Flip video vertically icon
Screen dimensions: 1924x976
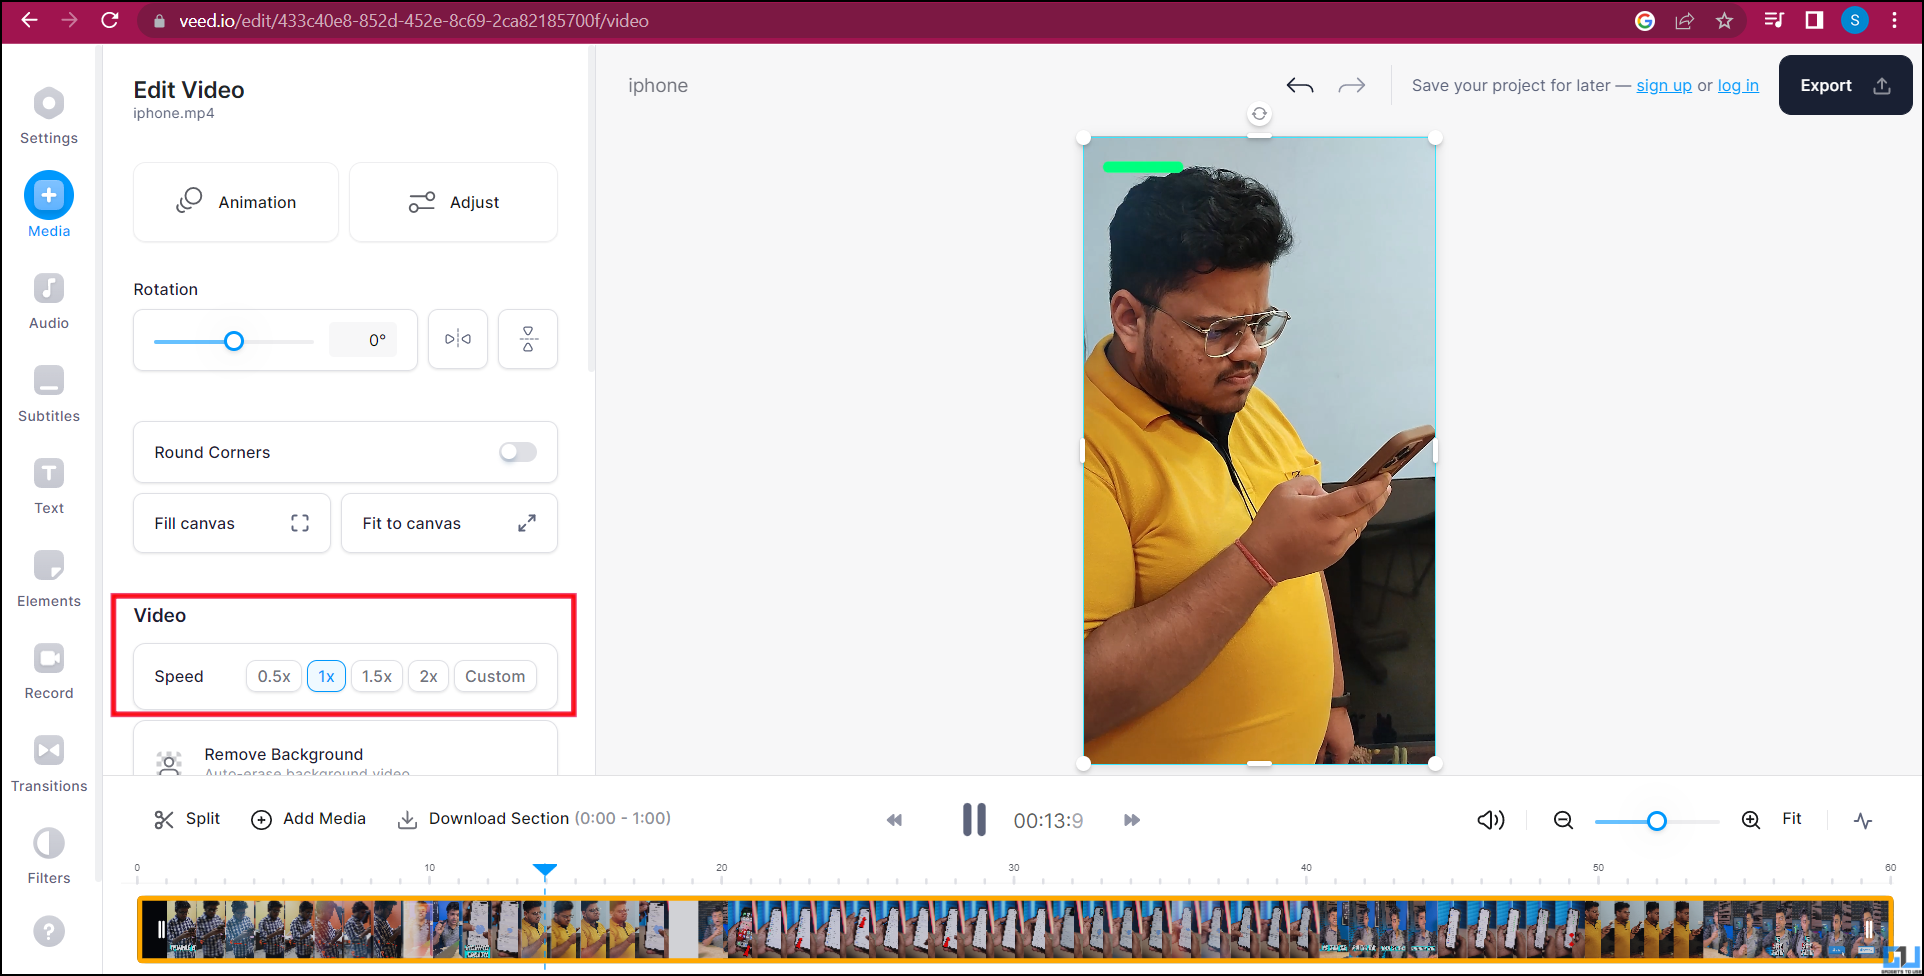[x=528, y=339]
